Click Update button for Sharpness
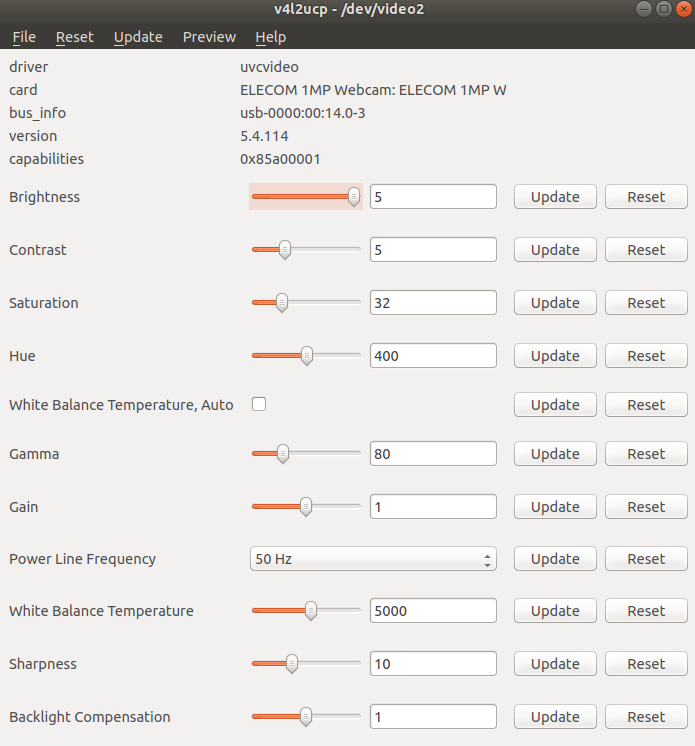This screenshot has height=746, width=695. pyautogui.click(x=555, y=664)
